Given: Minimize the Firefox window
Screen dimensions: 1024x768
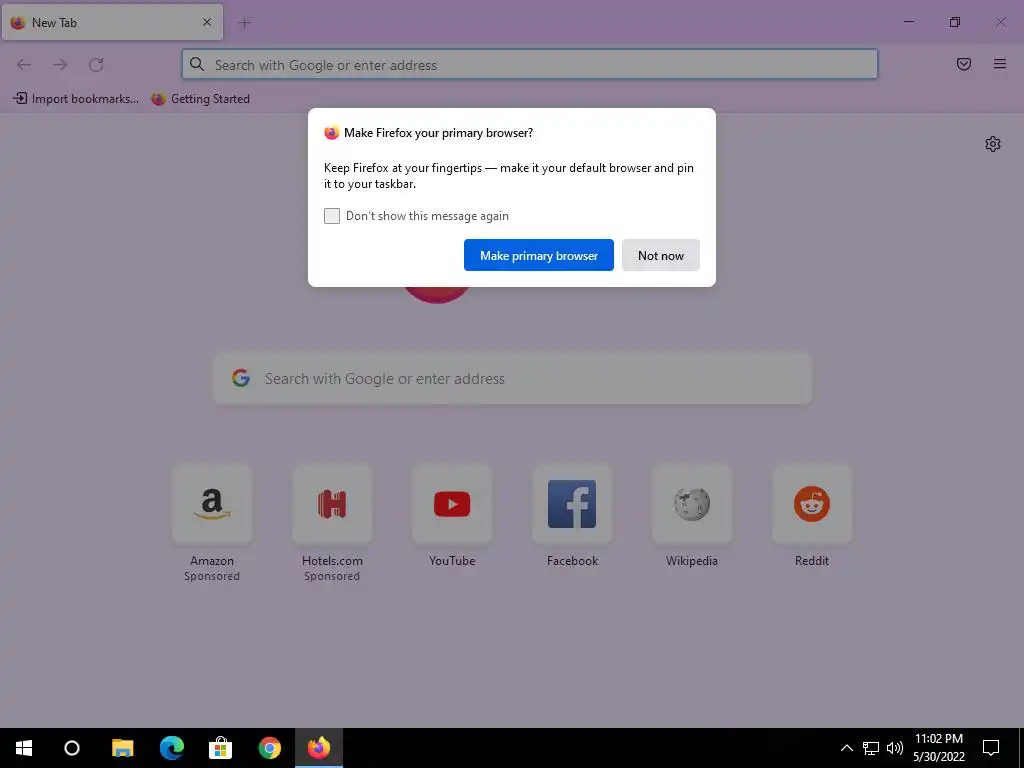Looking at the screenshot, I should click(x=908, y=22).
